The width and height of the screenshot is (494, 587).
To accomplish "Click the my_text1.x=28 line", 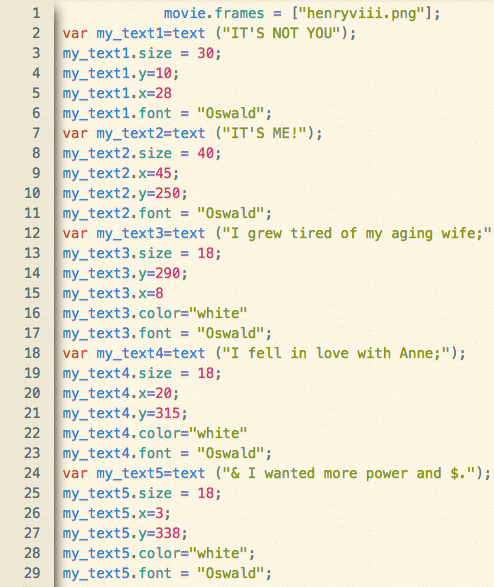I will click(x=117, y=94).
